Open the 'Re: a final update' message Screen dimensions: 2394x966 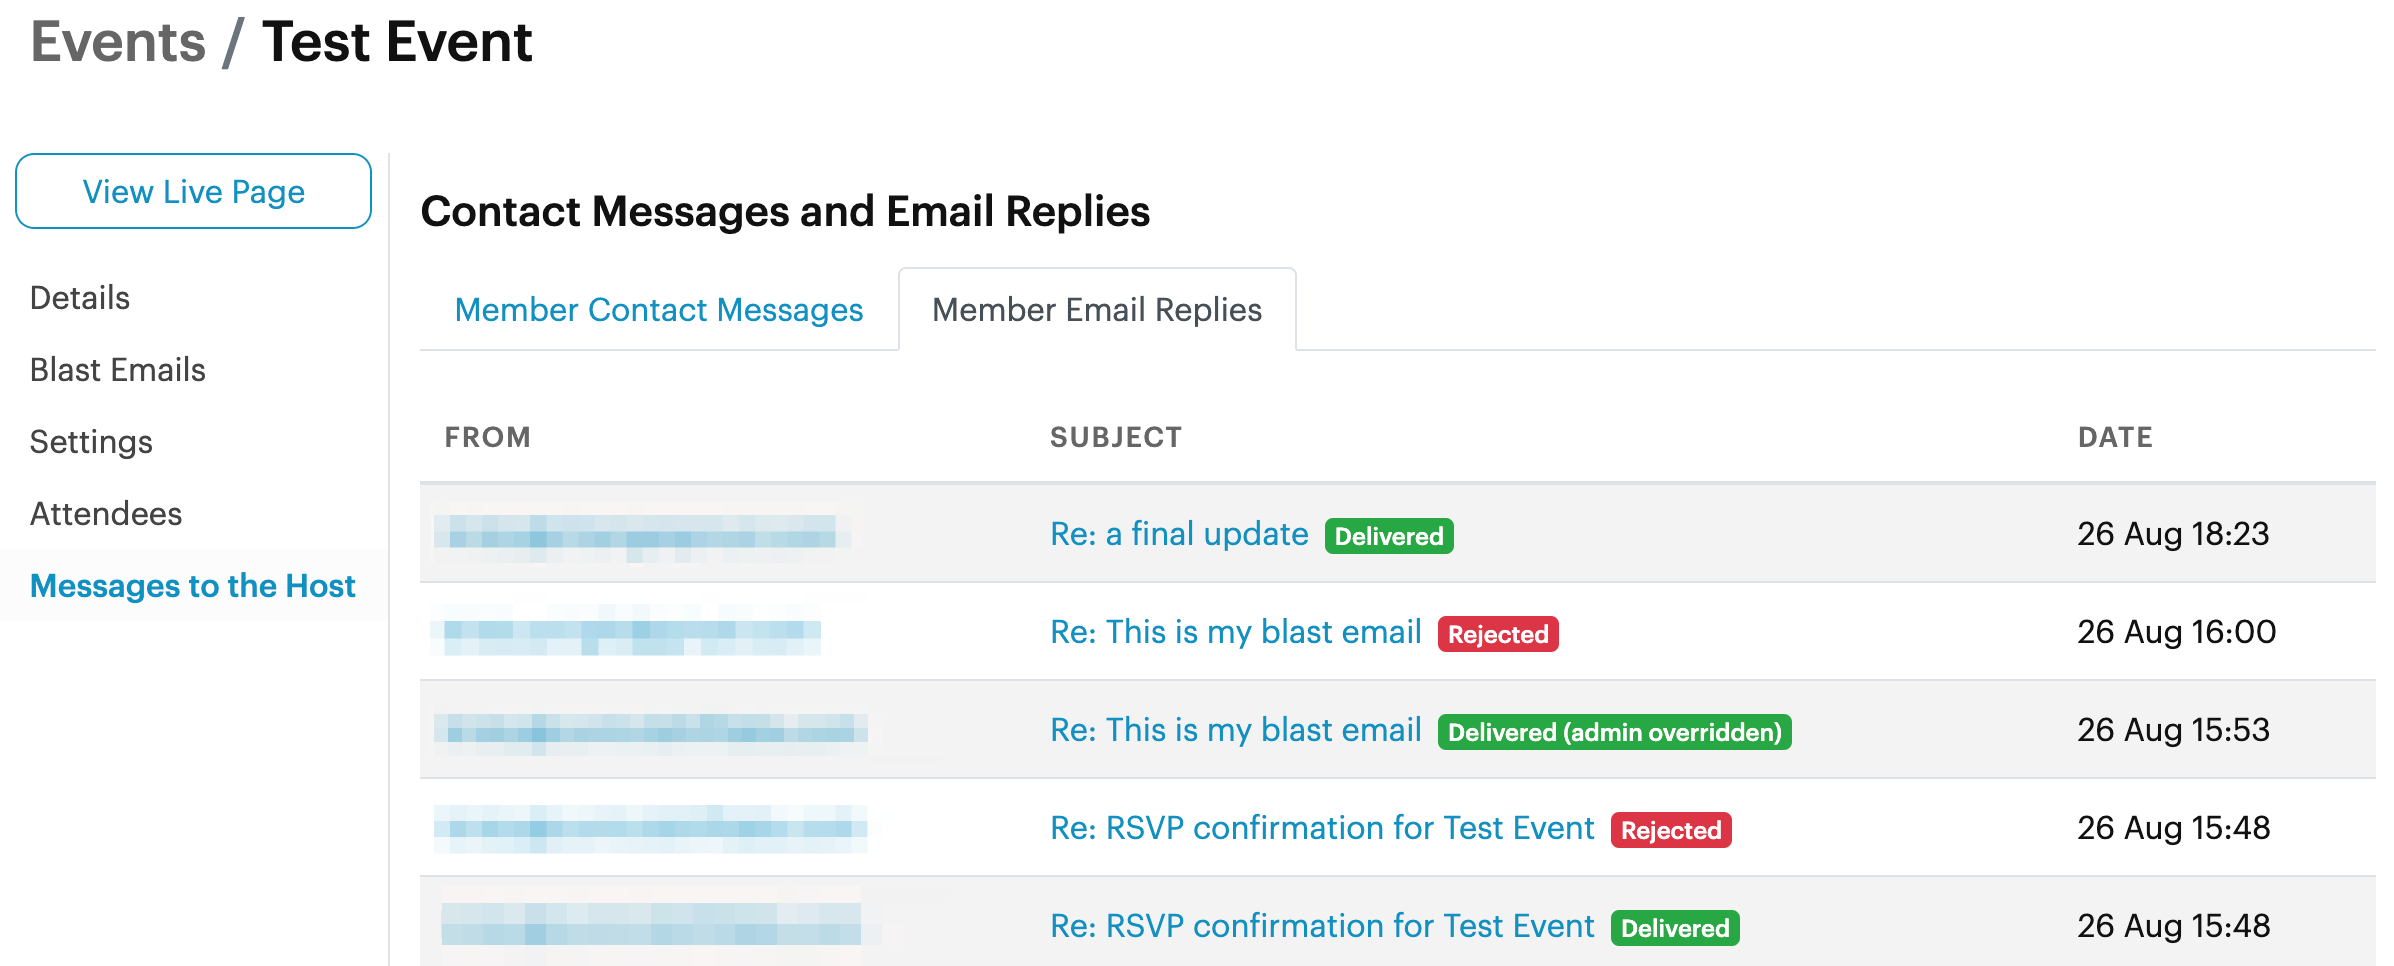point(1178,534)
